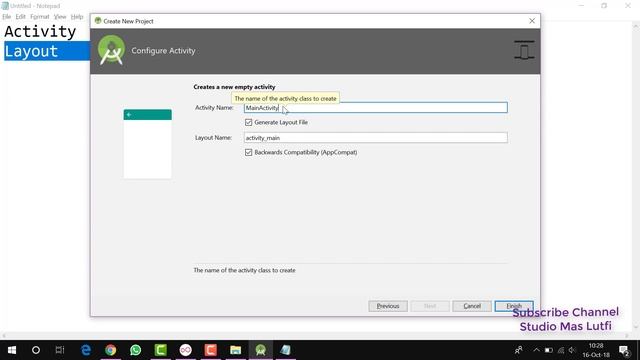Toggle the Generate Layout File checkbox
The image size is (640, 360).
pyautogui.click(x=249, y=122)
